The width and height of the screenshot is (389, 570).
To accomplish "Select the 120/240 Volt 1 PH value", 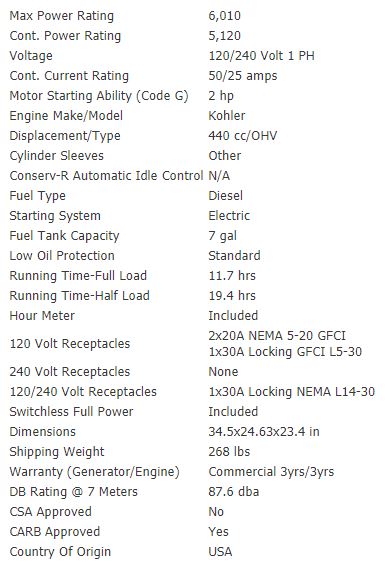I will (x=261, y=56).
